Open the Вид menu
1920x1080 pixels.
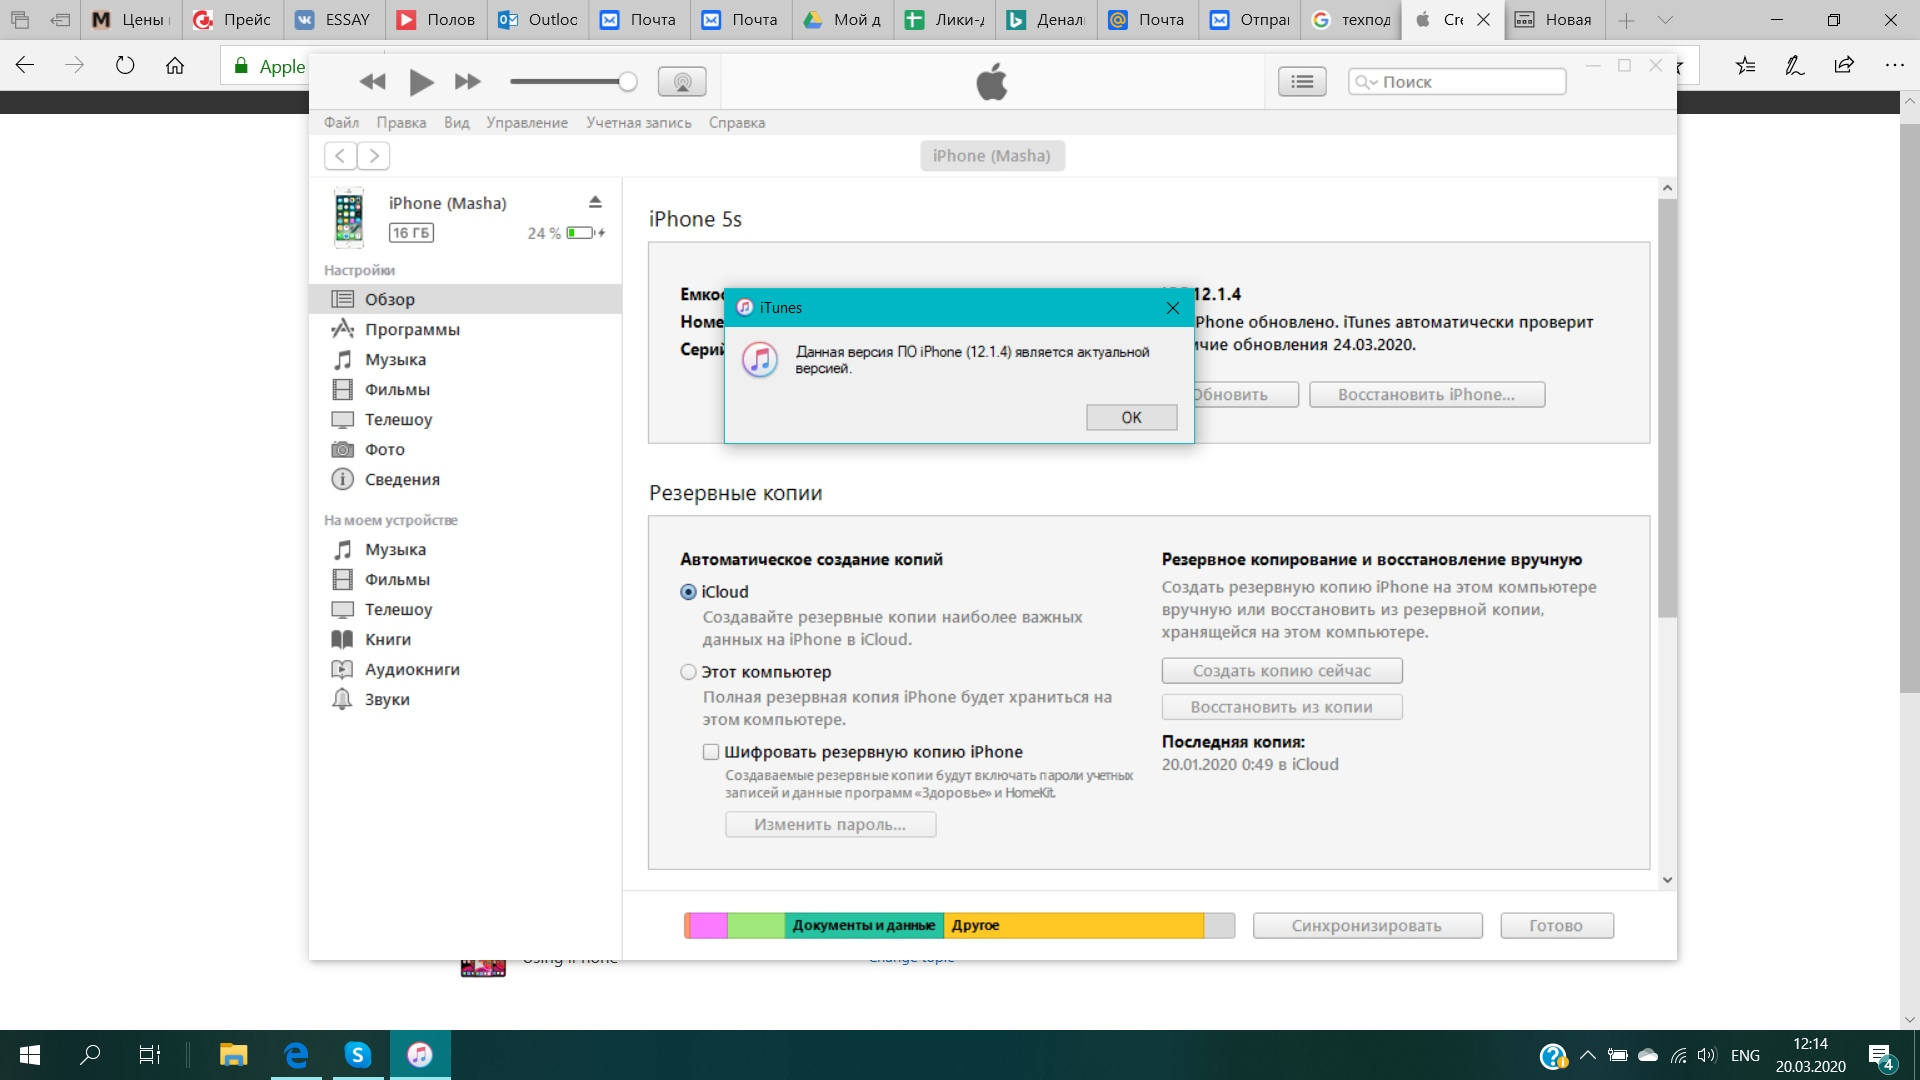[x=457, y=122]
